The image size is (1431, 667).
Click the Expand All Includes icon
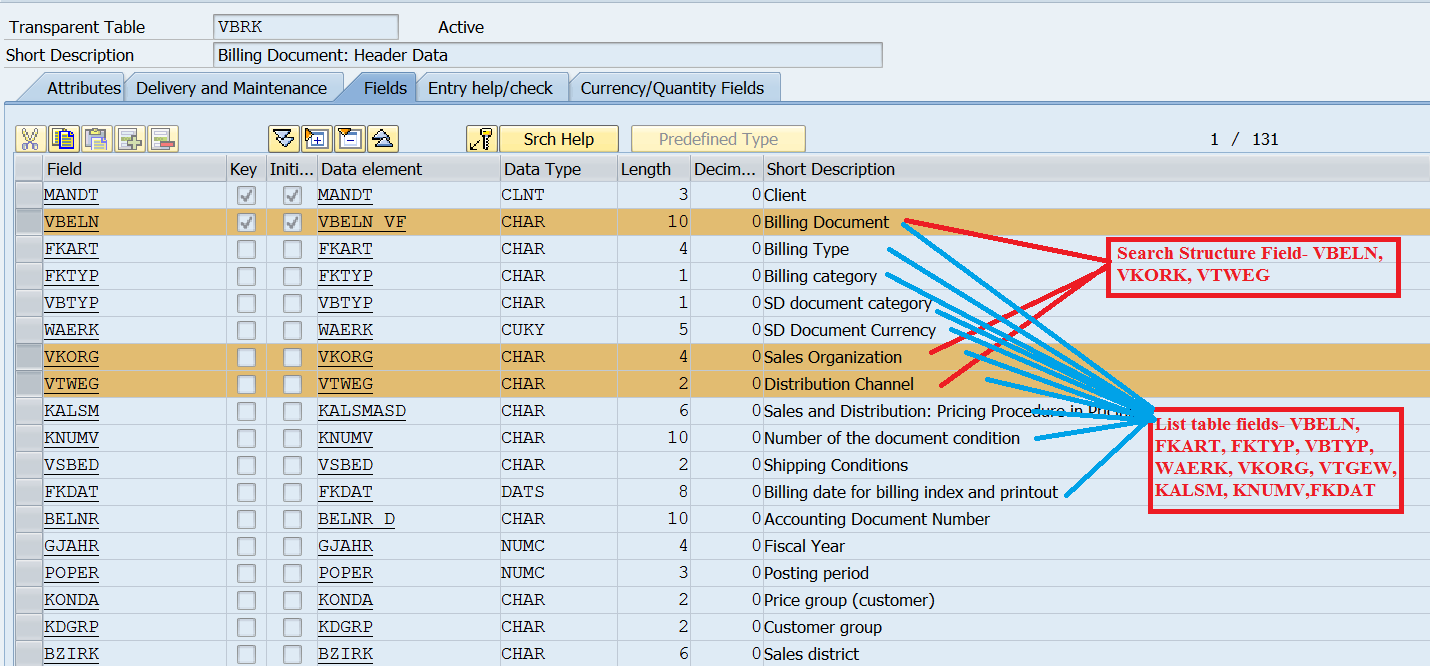click(x=284, y=139)
